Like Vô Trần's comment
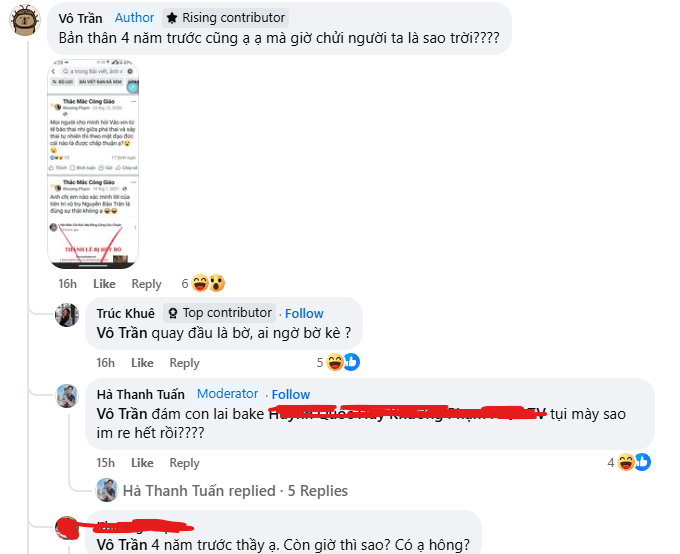The image size is (680, 554). (104, 284)
